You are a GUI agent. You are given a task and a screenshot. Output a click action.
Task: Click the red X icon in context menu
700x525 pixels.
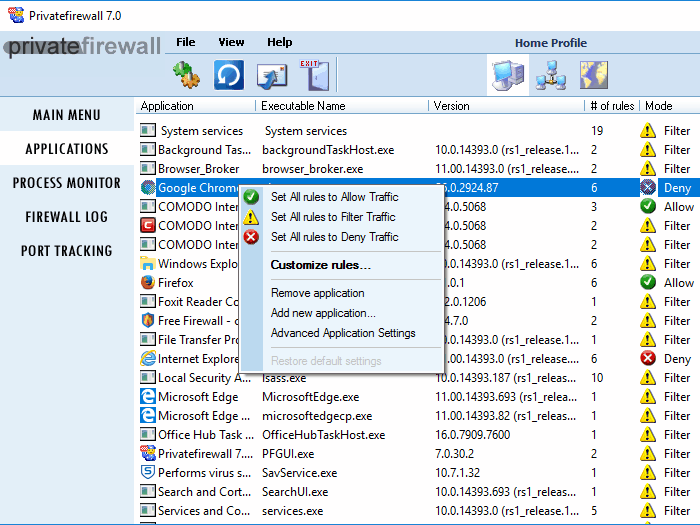[x=251, y=237]
